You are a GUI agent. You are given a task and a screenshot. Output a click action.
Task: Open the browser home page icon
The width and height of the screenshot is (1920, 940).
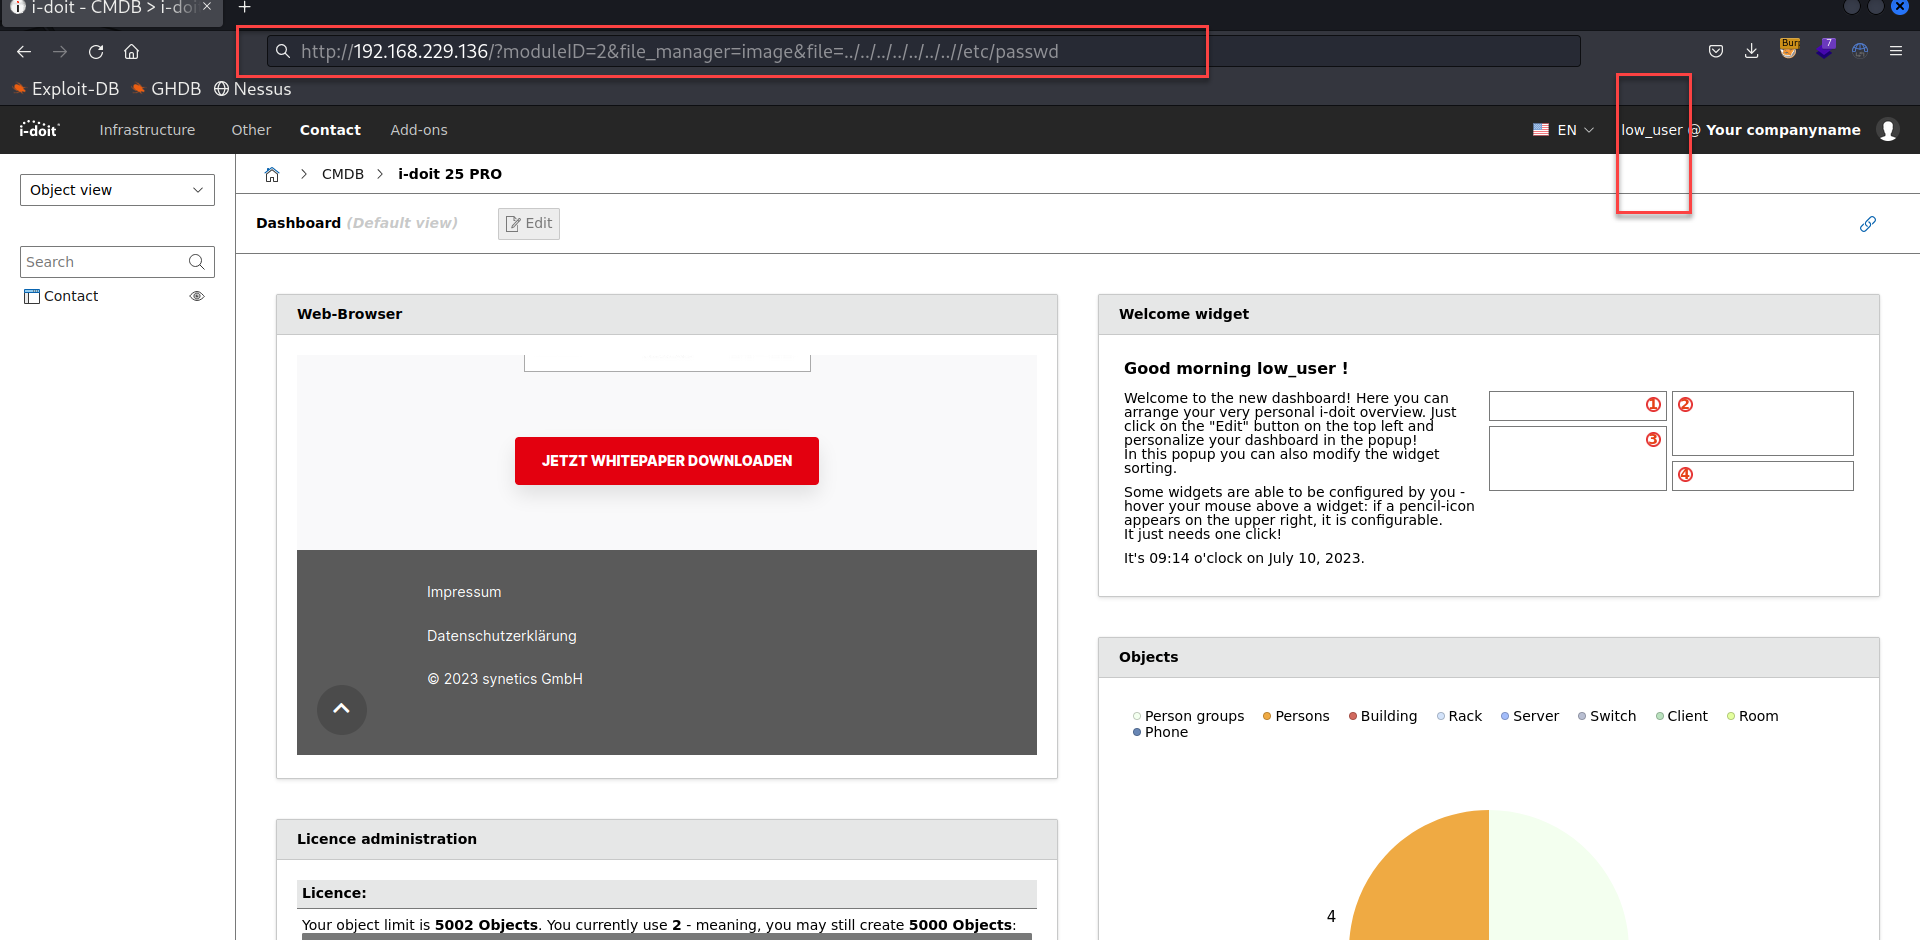click(x=131, y=51)
